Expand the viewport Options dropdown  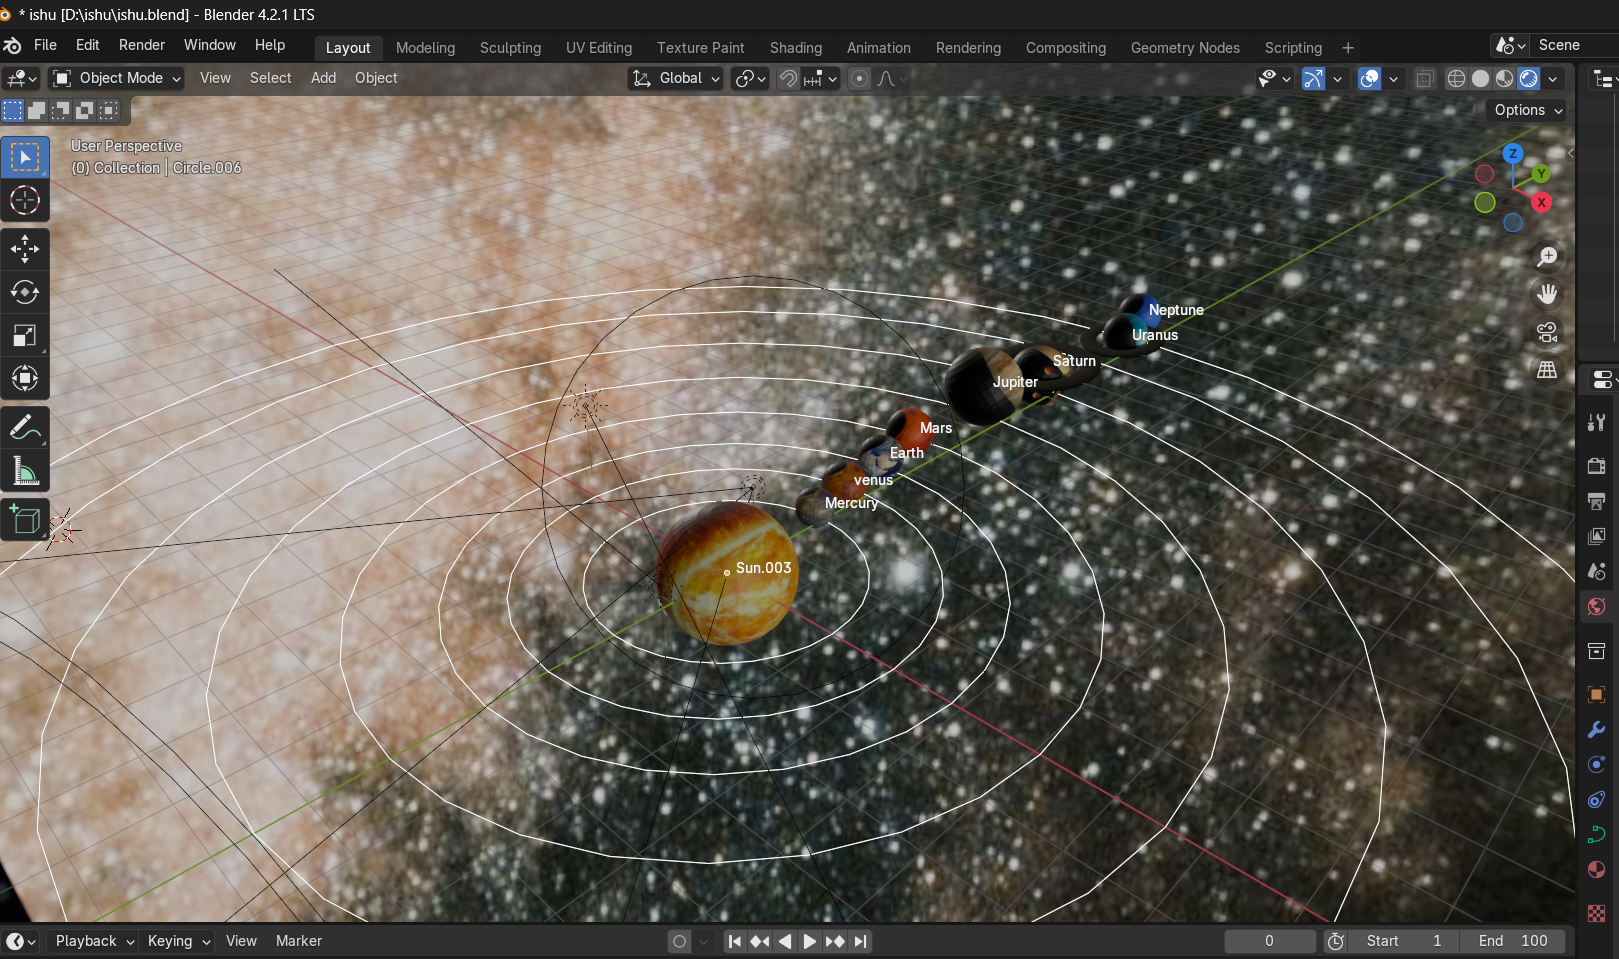1528,110
